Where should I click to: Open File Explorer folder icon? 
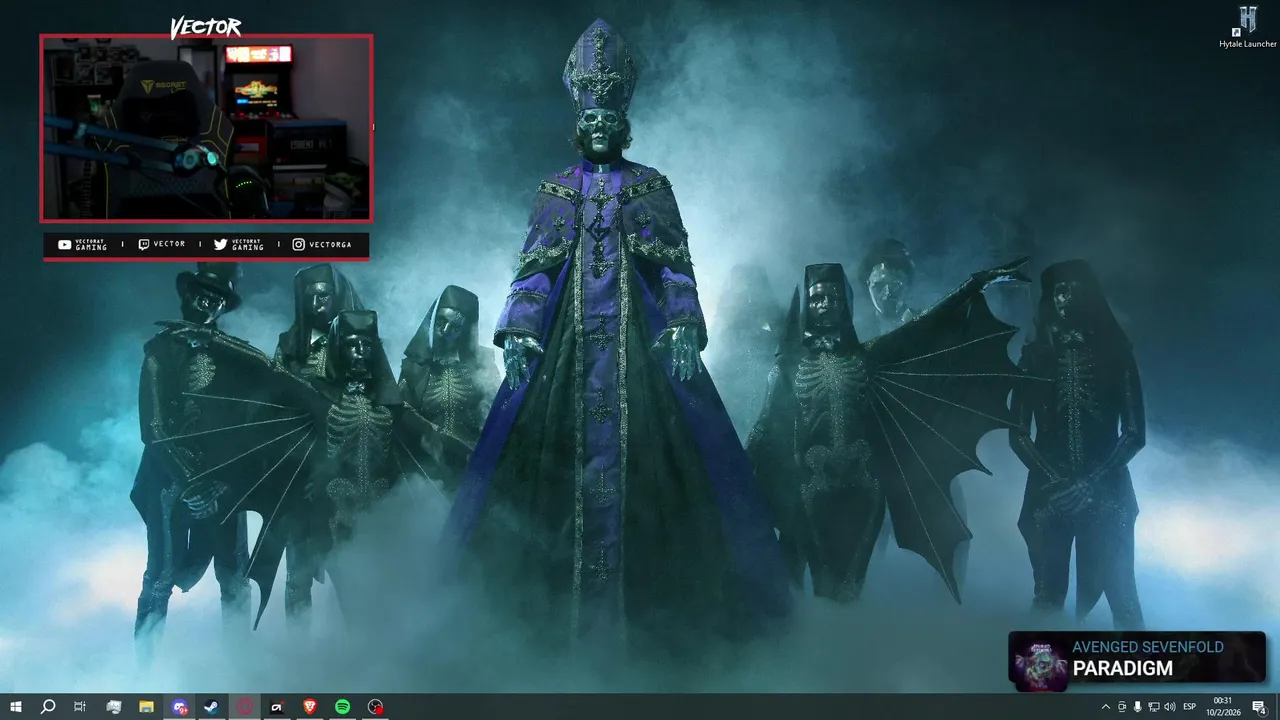[146, 707]
